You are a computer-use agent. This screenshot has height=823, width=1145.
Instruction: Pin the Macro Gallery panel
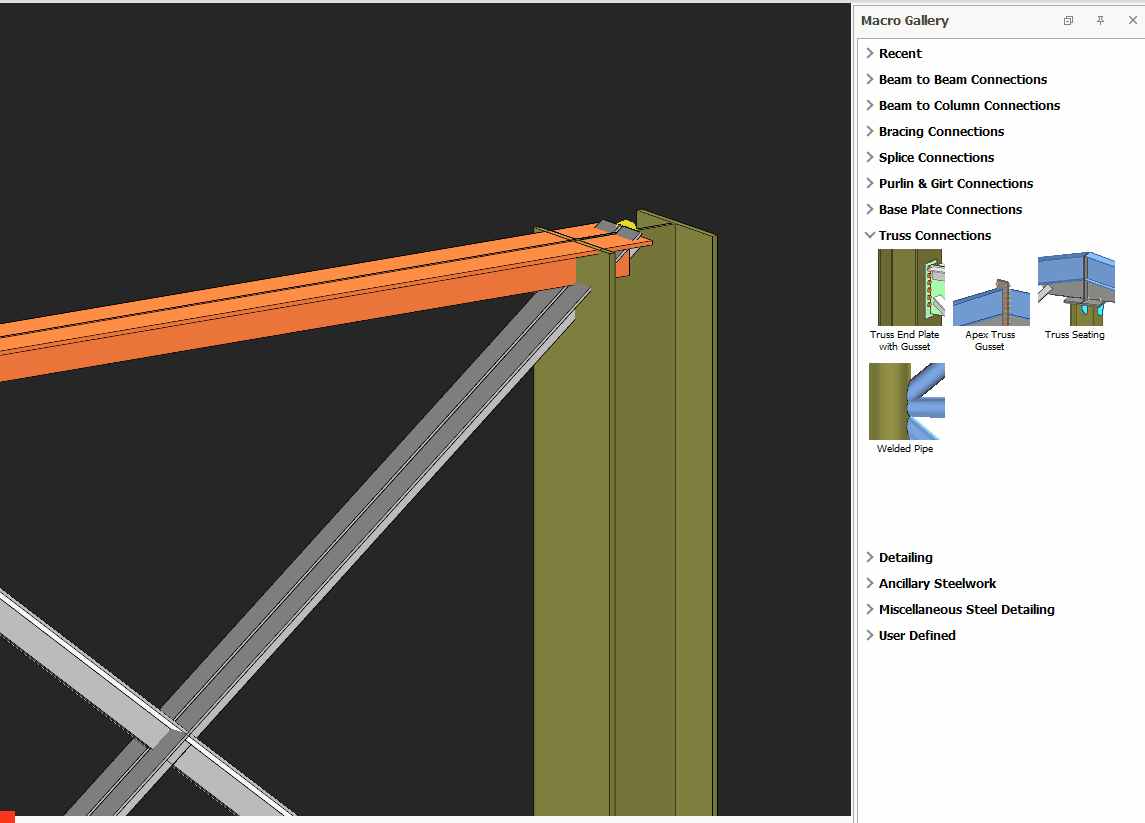(1100, 21)
